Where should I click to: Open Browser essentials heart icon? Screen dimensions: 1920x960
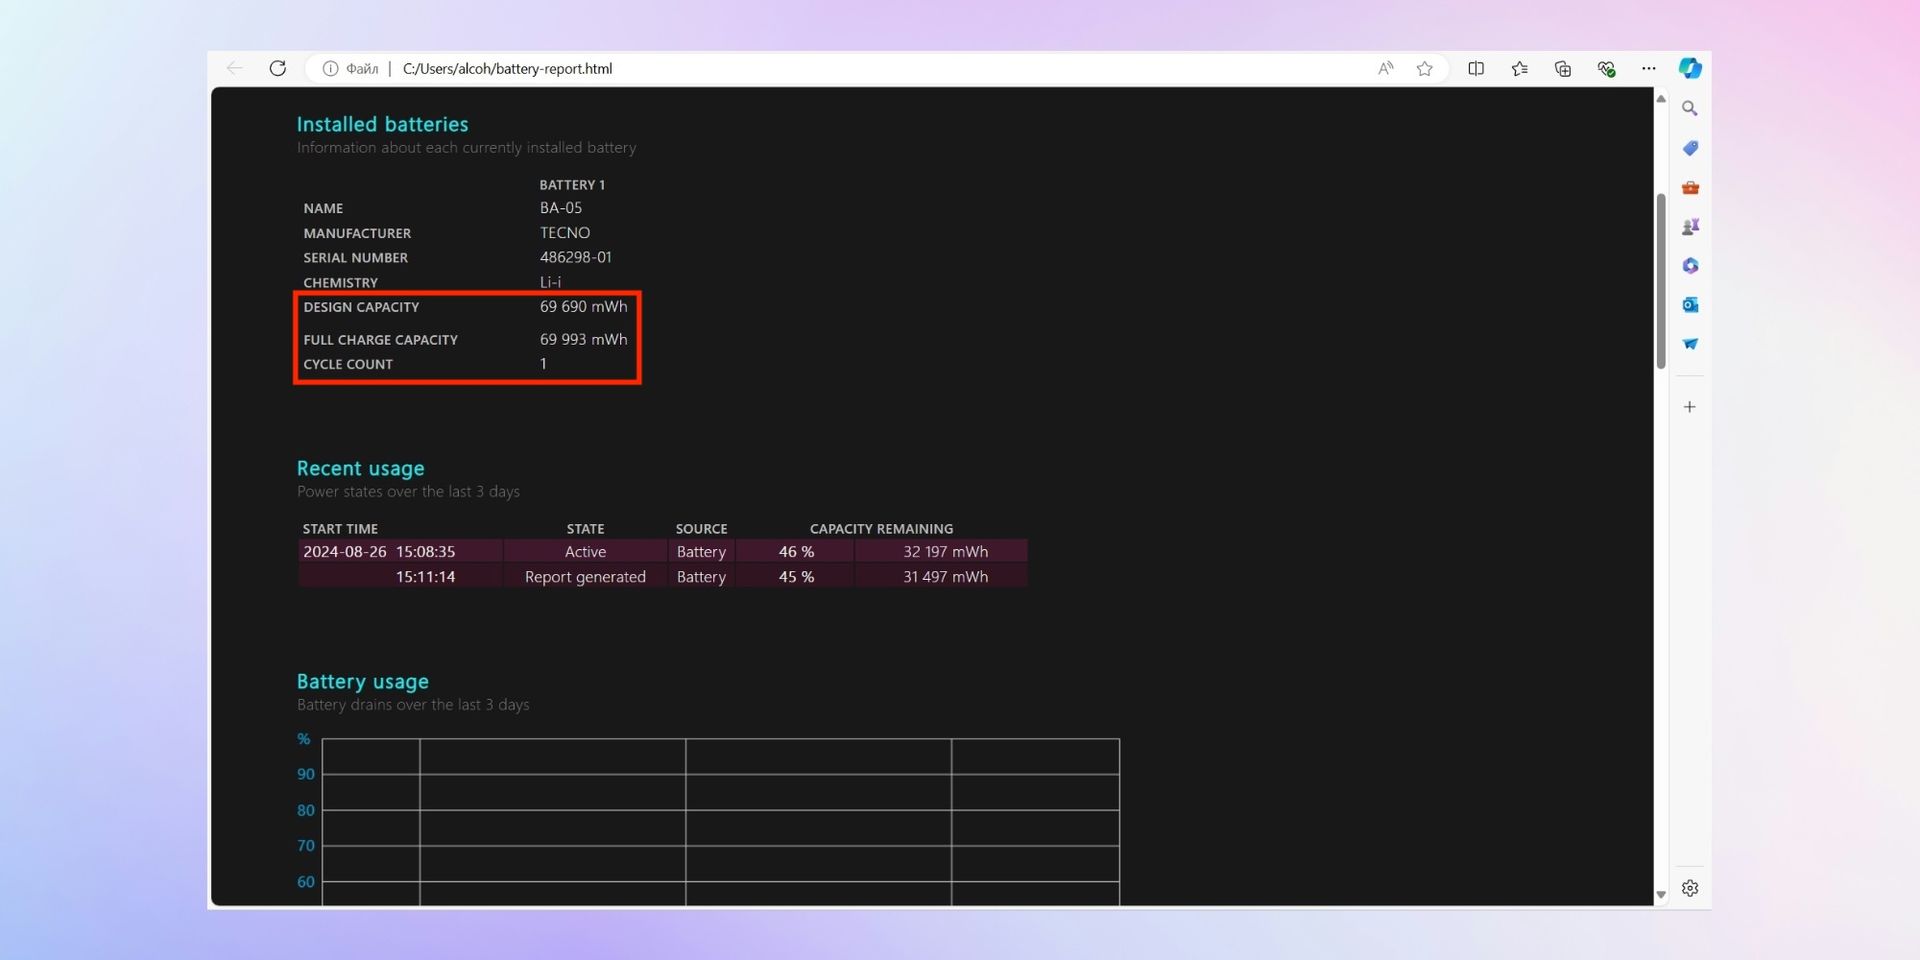coord(1606,68)
